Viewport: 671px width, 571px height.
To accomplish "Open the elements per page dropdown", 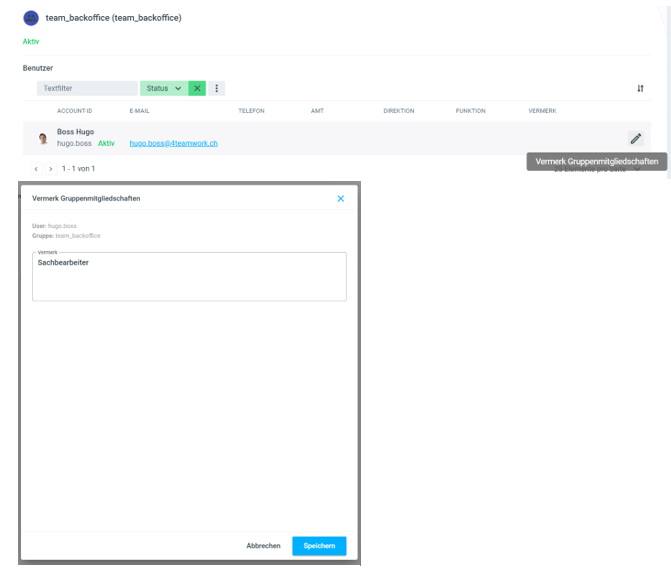I will (638, 169).
